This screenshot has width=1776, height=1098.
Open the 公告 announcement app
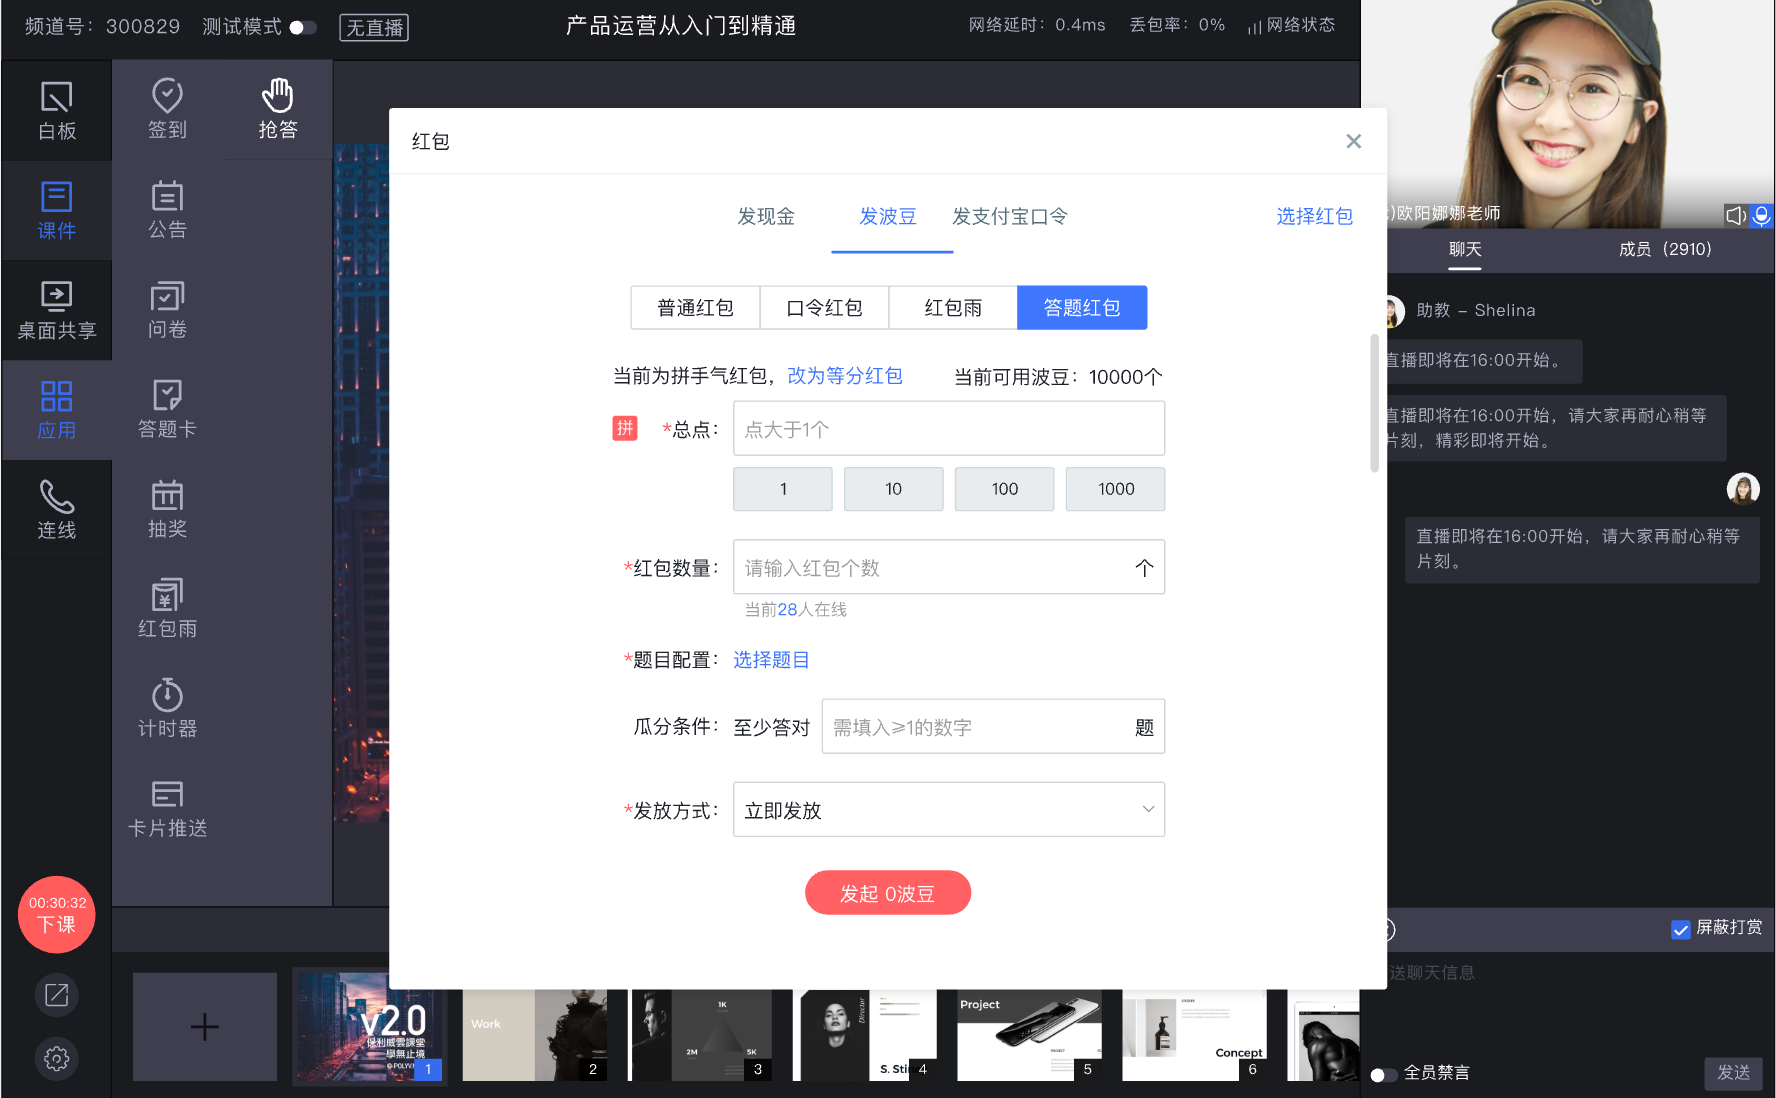pos(167,210)
